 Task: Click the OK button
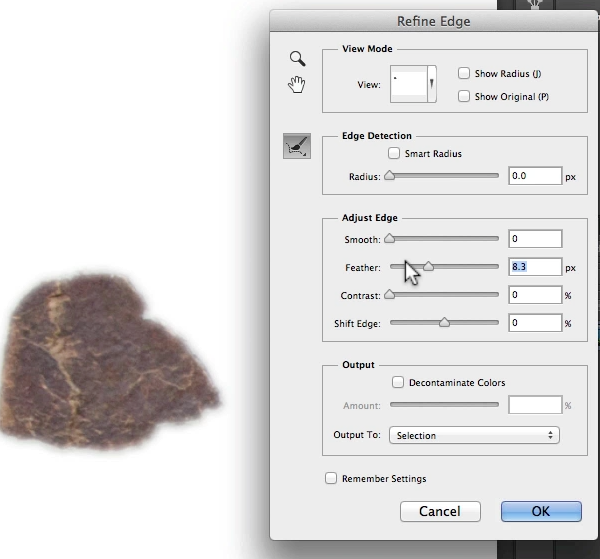540,511
